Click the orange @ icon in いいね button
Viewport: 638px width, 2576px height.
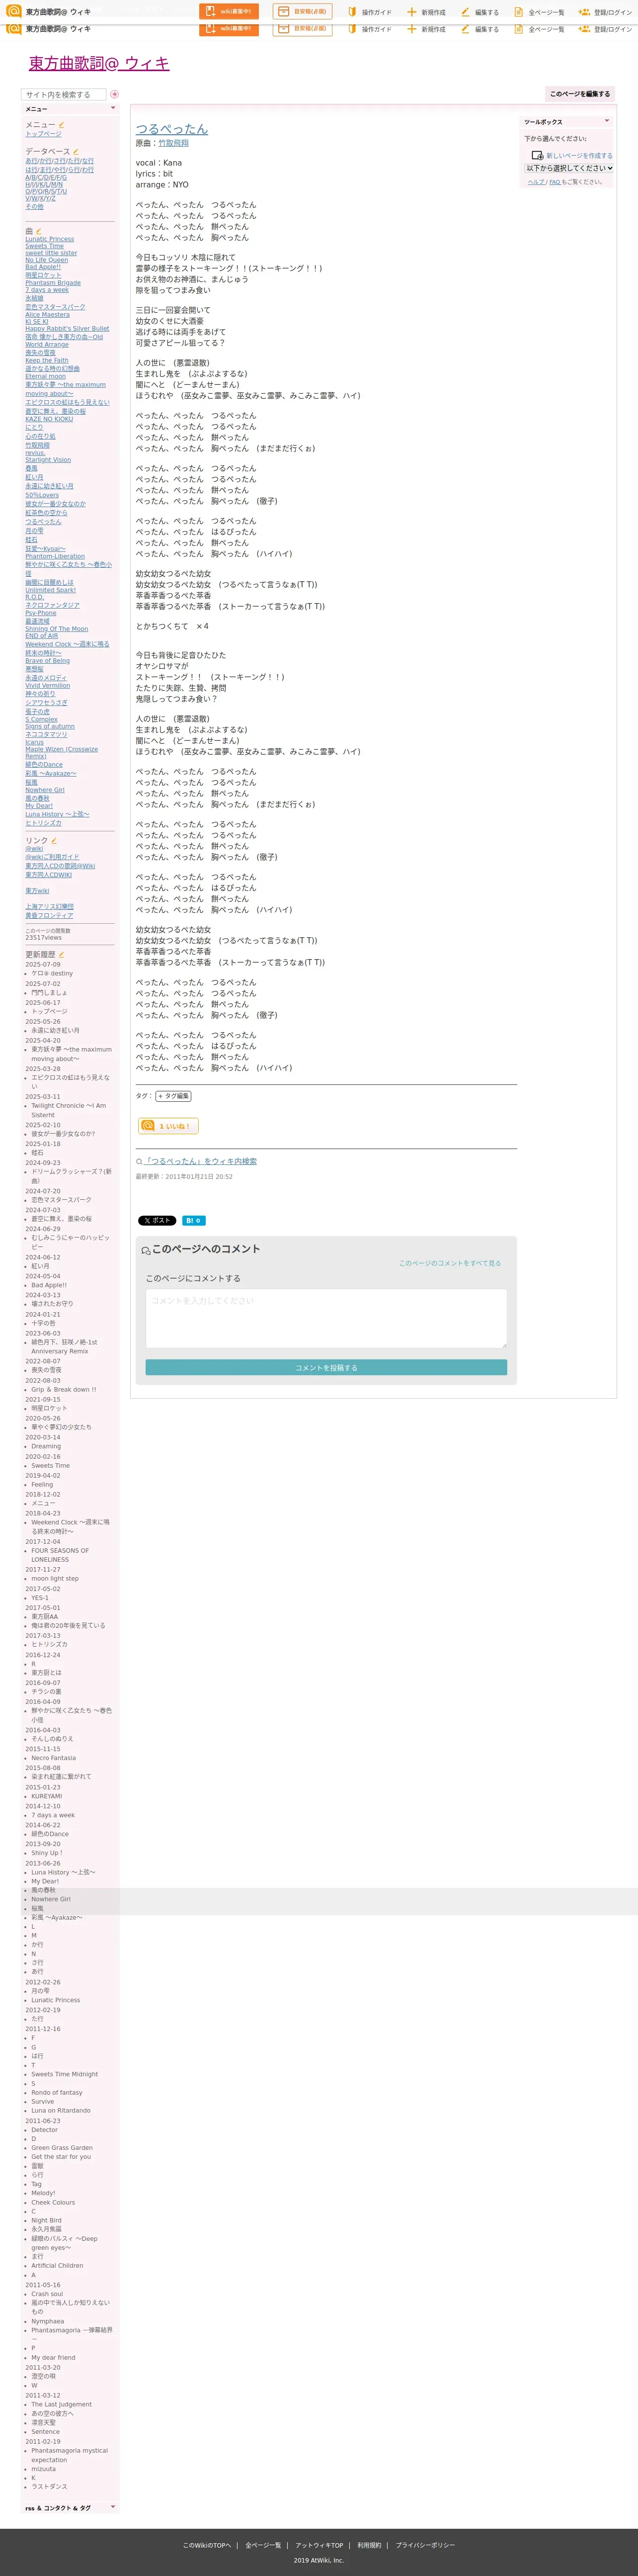pyautogui.click(x=148, y=1126)
